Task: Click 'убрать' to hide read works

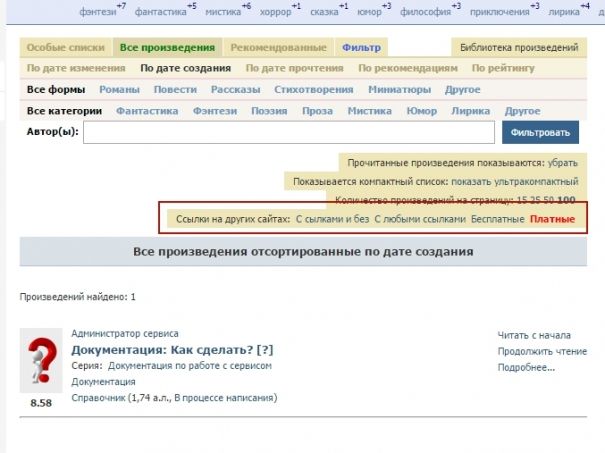Action: coord(561,162)
